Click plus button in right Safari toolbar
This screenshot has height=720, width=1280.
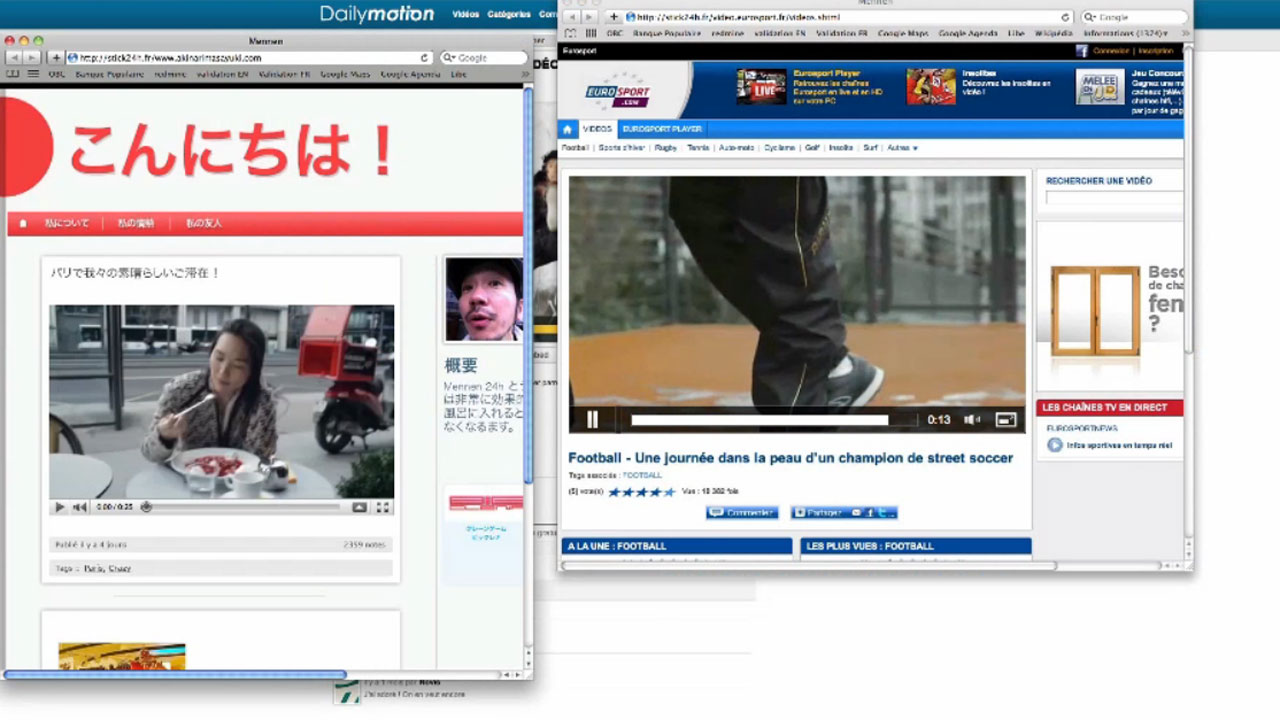point(613,17)
